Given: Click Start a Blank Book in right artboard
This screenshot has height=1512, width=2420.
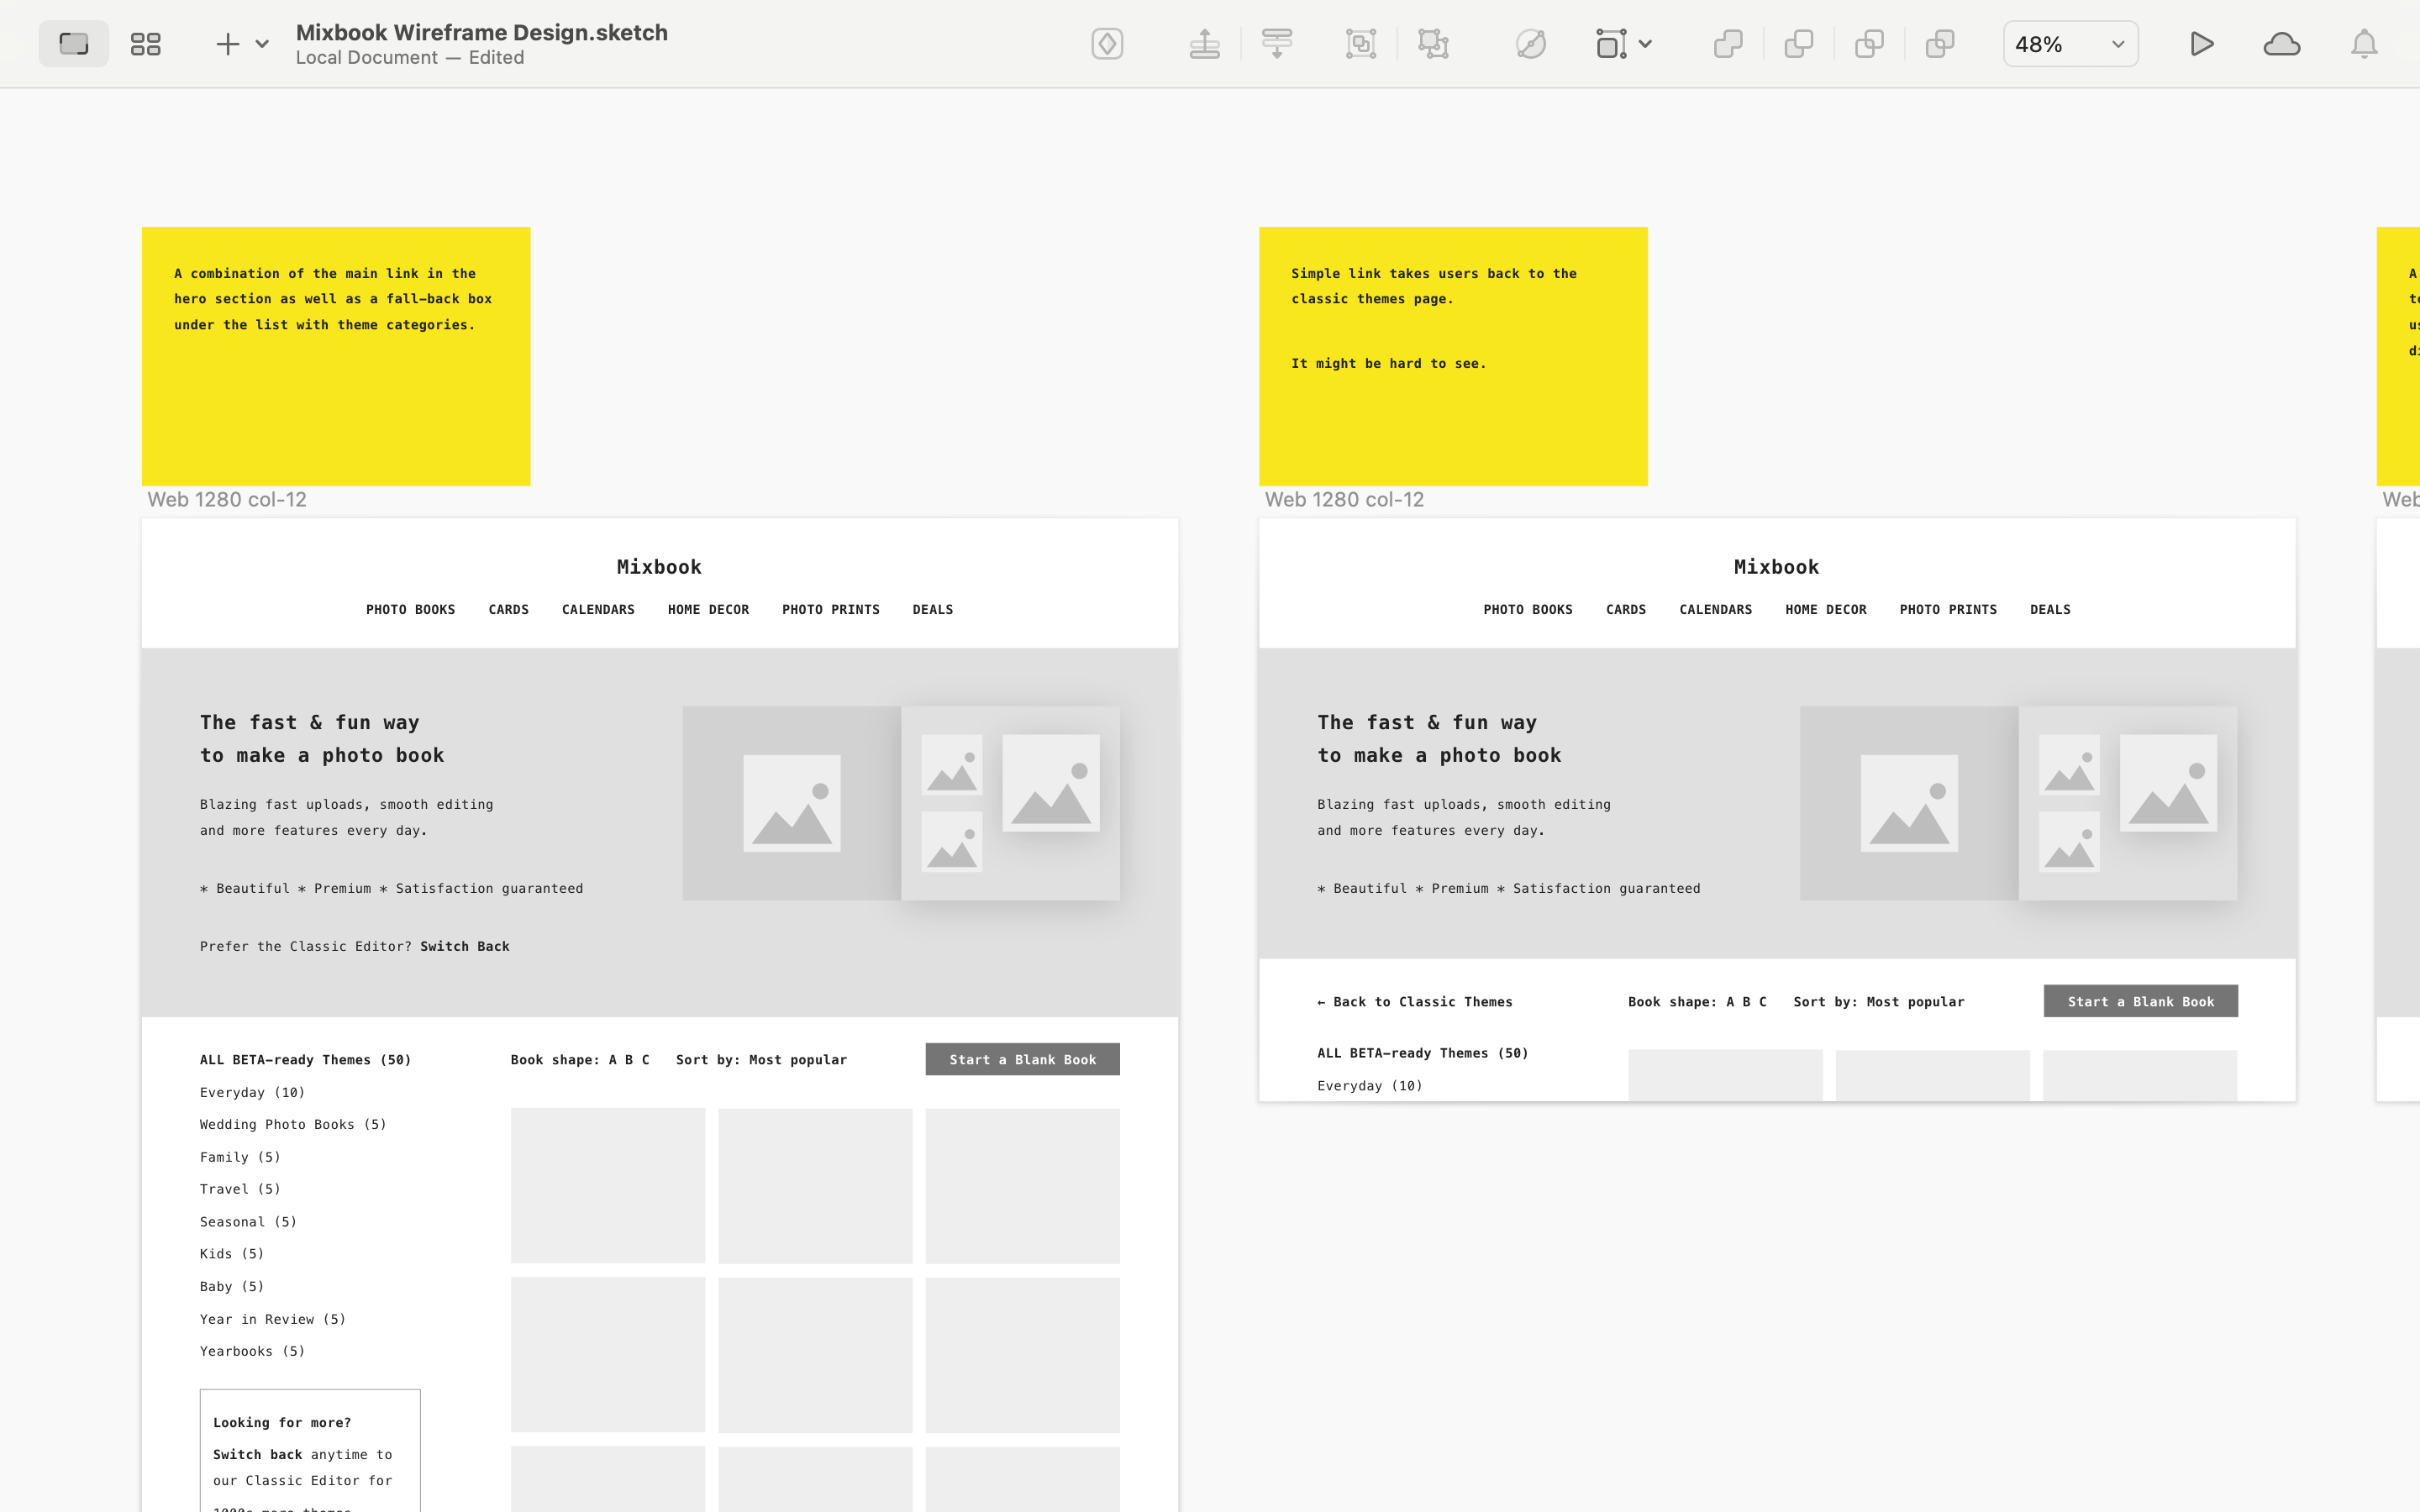Looking at the screenshot, I should [2141, 1001].
